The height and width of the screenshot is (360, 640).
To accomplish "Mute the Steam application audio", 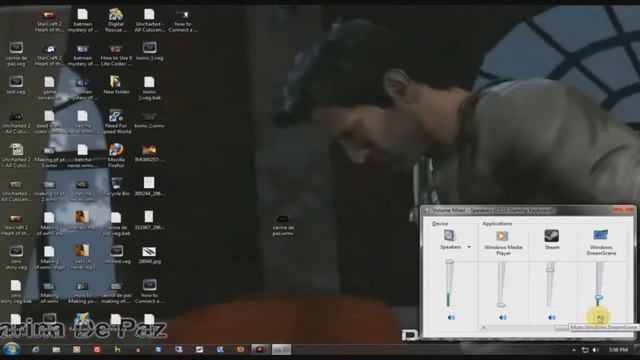I will [552, 317].
